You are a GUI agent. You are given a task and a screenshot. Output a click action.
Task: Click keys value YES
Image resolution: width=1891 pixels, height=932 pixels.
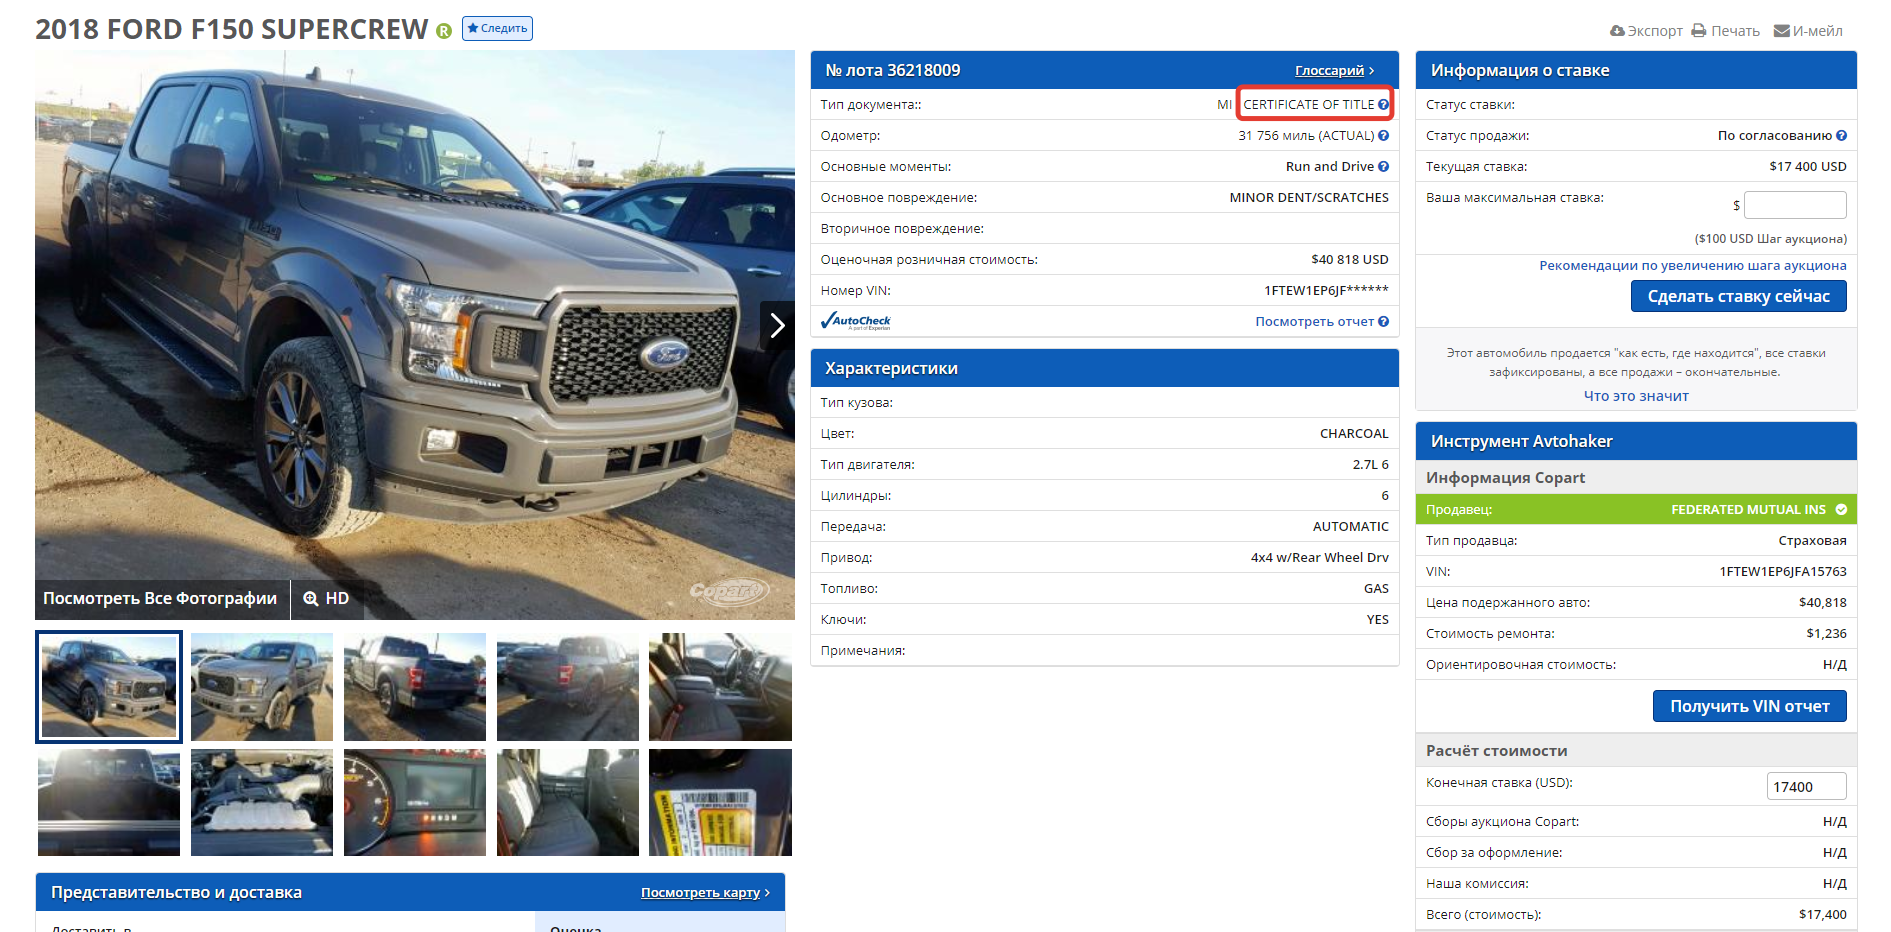pyautogui.click(x=1377, y=619)
